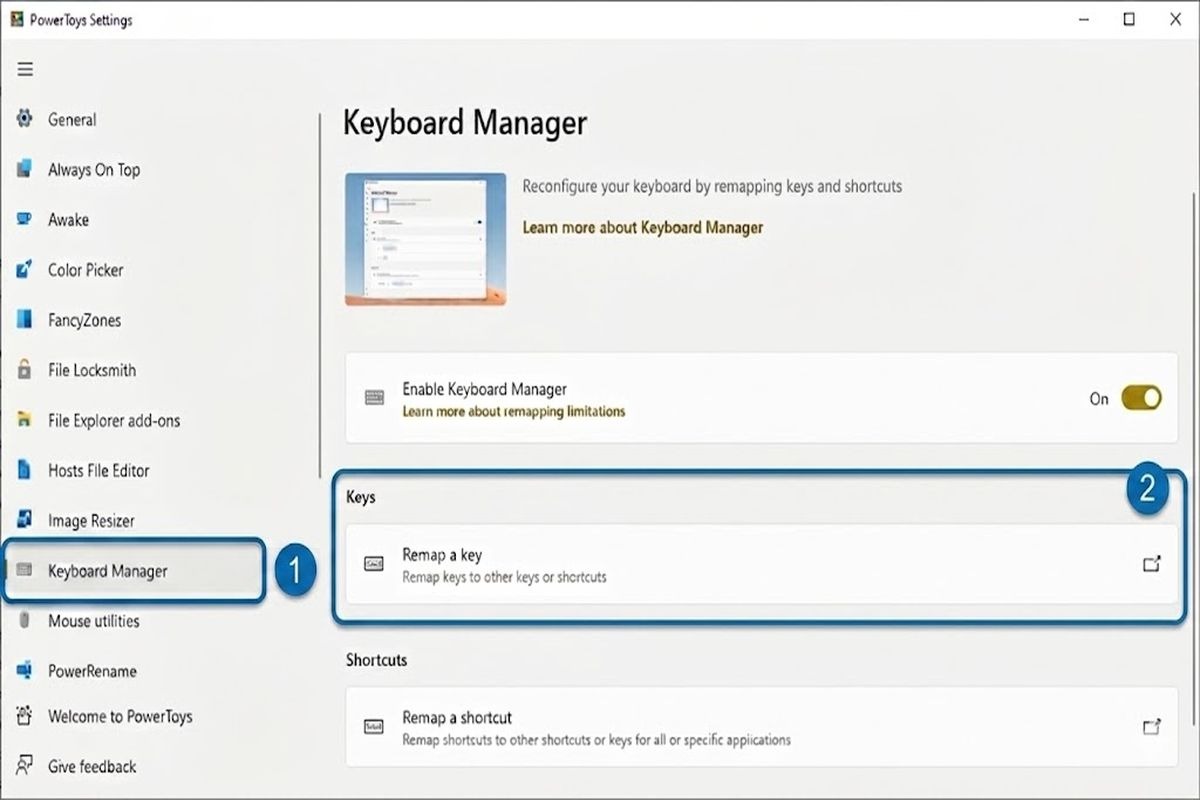The height and width of the screenshot is (800, 1200).
Task: Click the Keyboard Manager preview thumbnail
Action: coord(425,239)
